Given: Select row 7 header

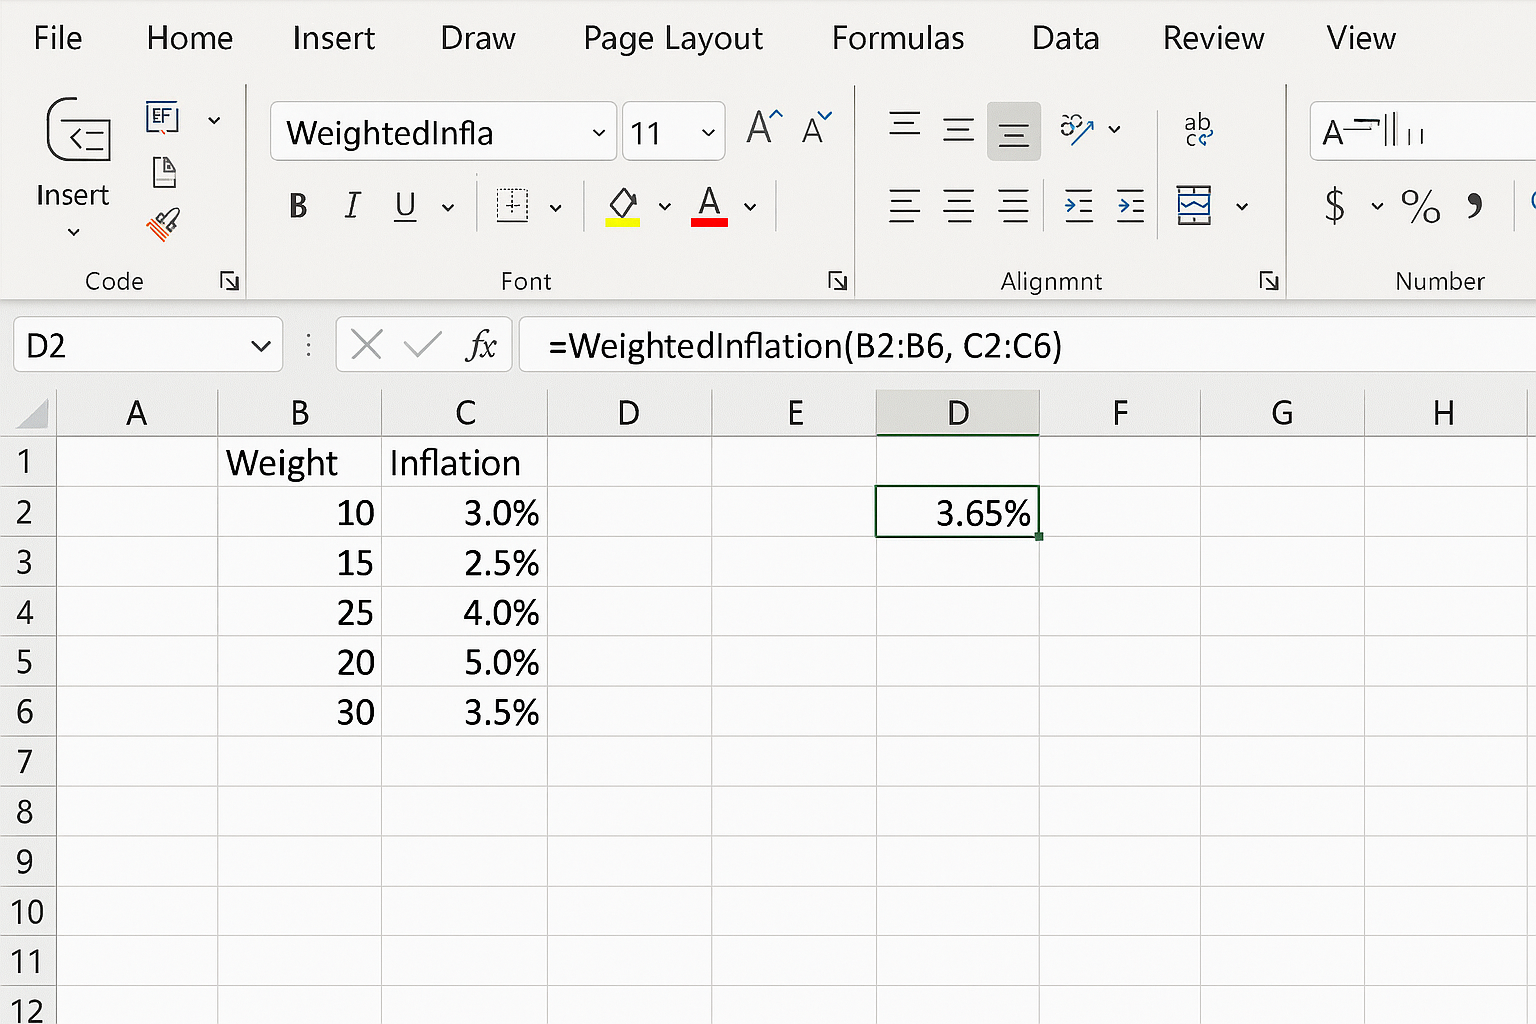Looking at the screenshot, I should tap(28, 762).
